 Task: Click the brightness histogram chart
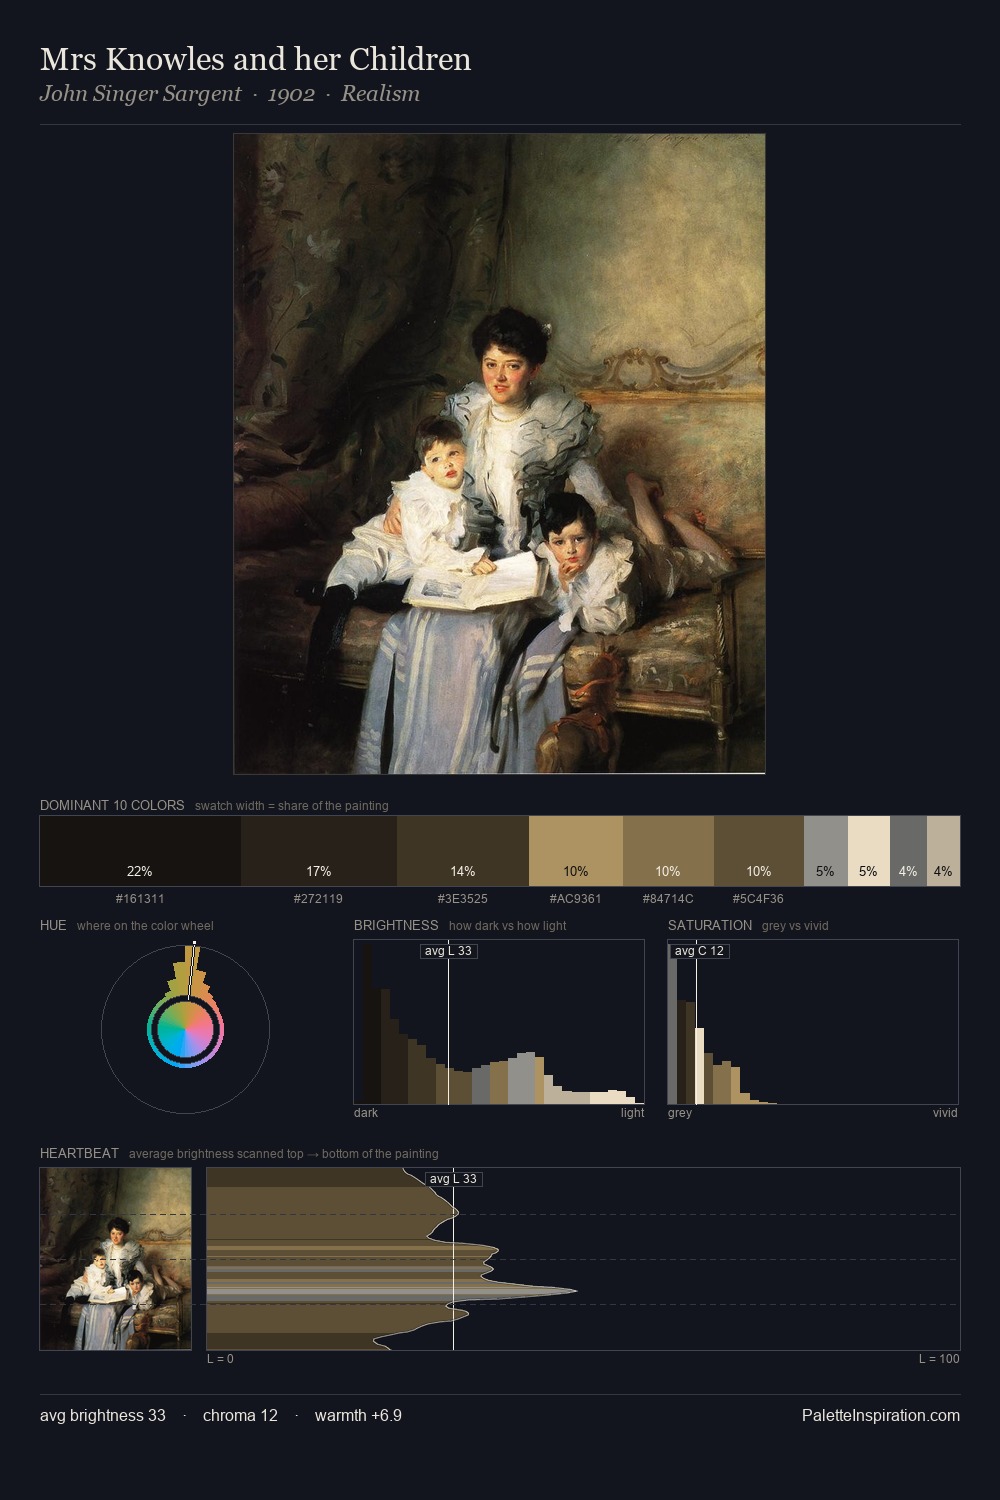click(x=499, y=1022)
